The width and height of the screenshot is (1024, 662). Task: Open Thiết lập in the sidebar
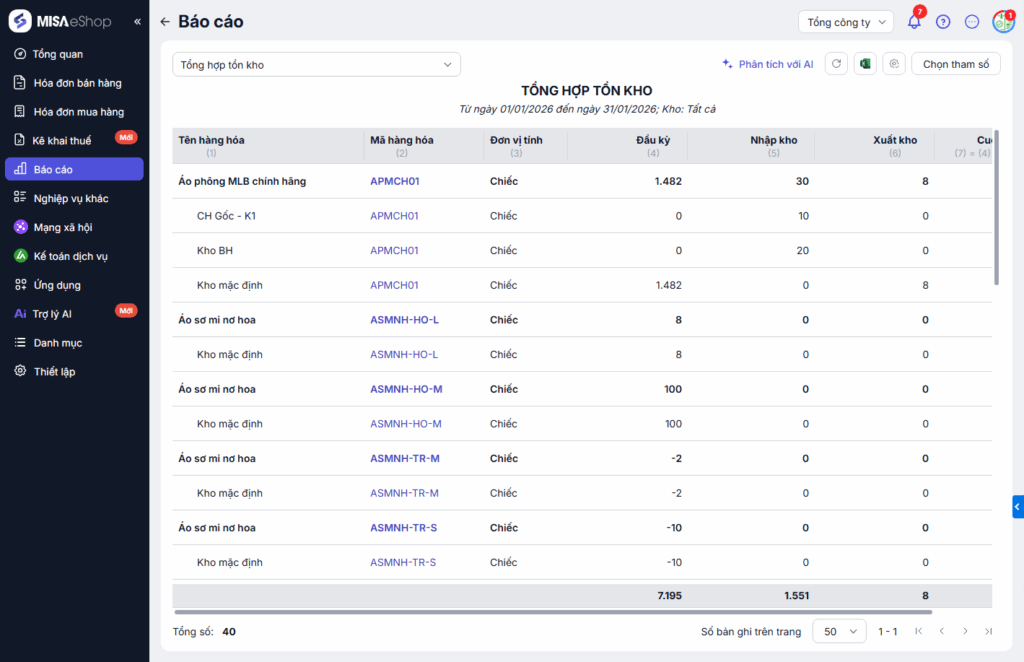(54, 371)
